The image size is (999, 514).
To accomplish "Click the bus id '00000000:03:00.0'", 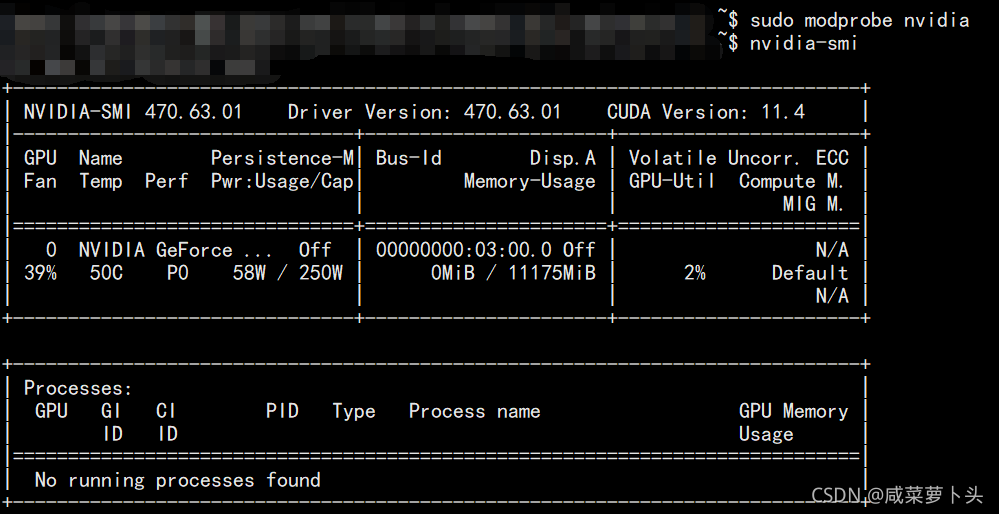I will [x=463, y=250].
